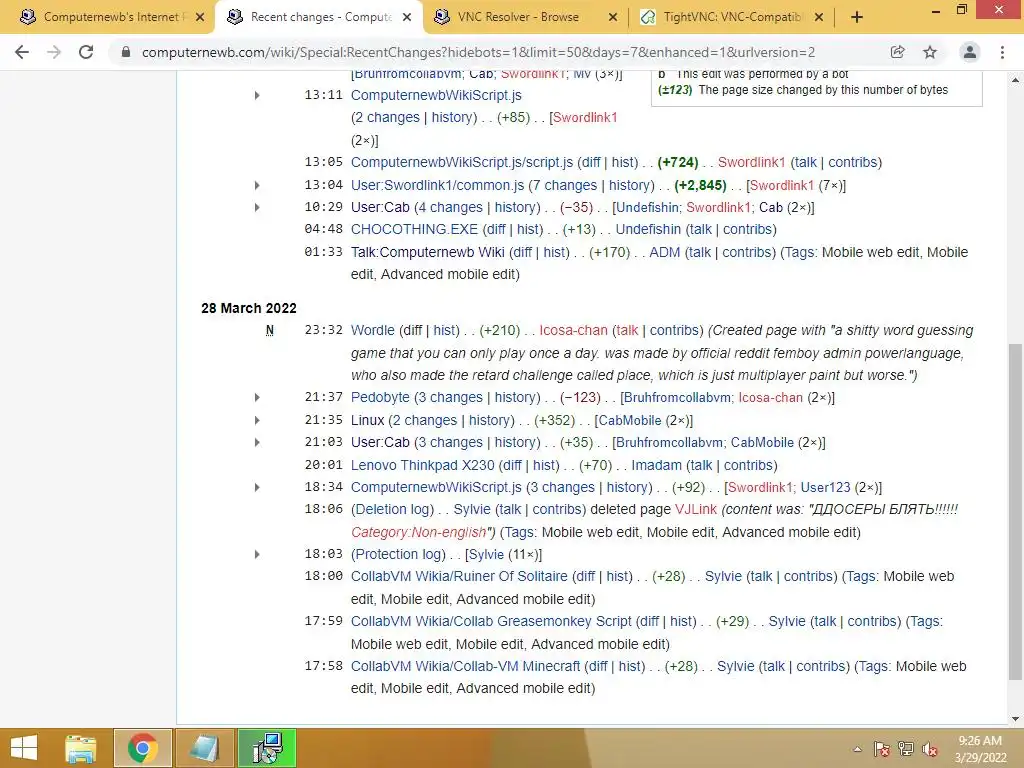
Task: Show hidden tray icons arrow
Action: click(857, 749)
